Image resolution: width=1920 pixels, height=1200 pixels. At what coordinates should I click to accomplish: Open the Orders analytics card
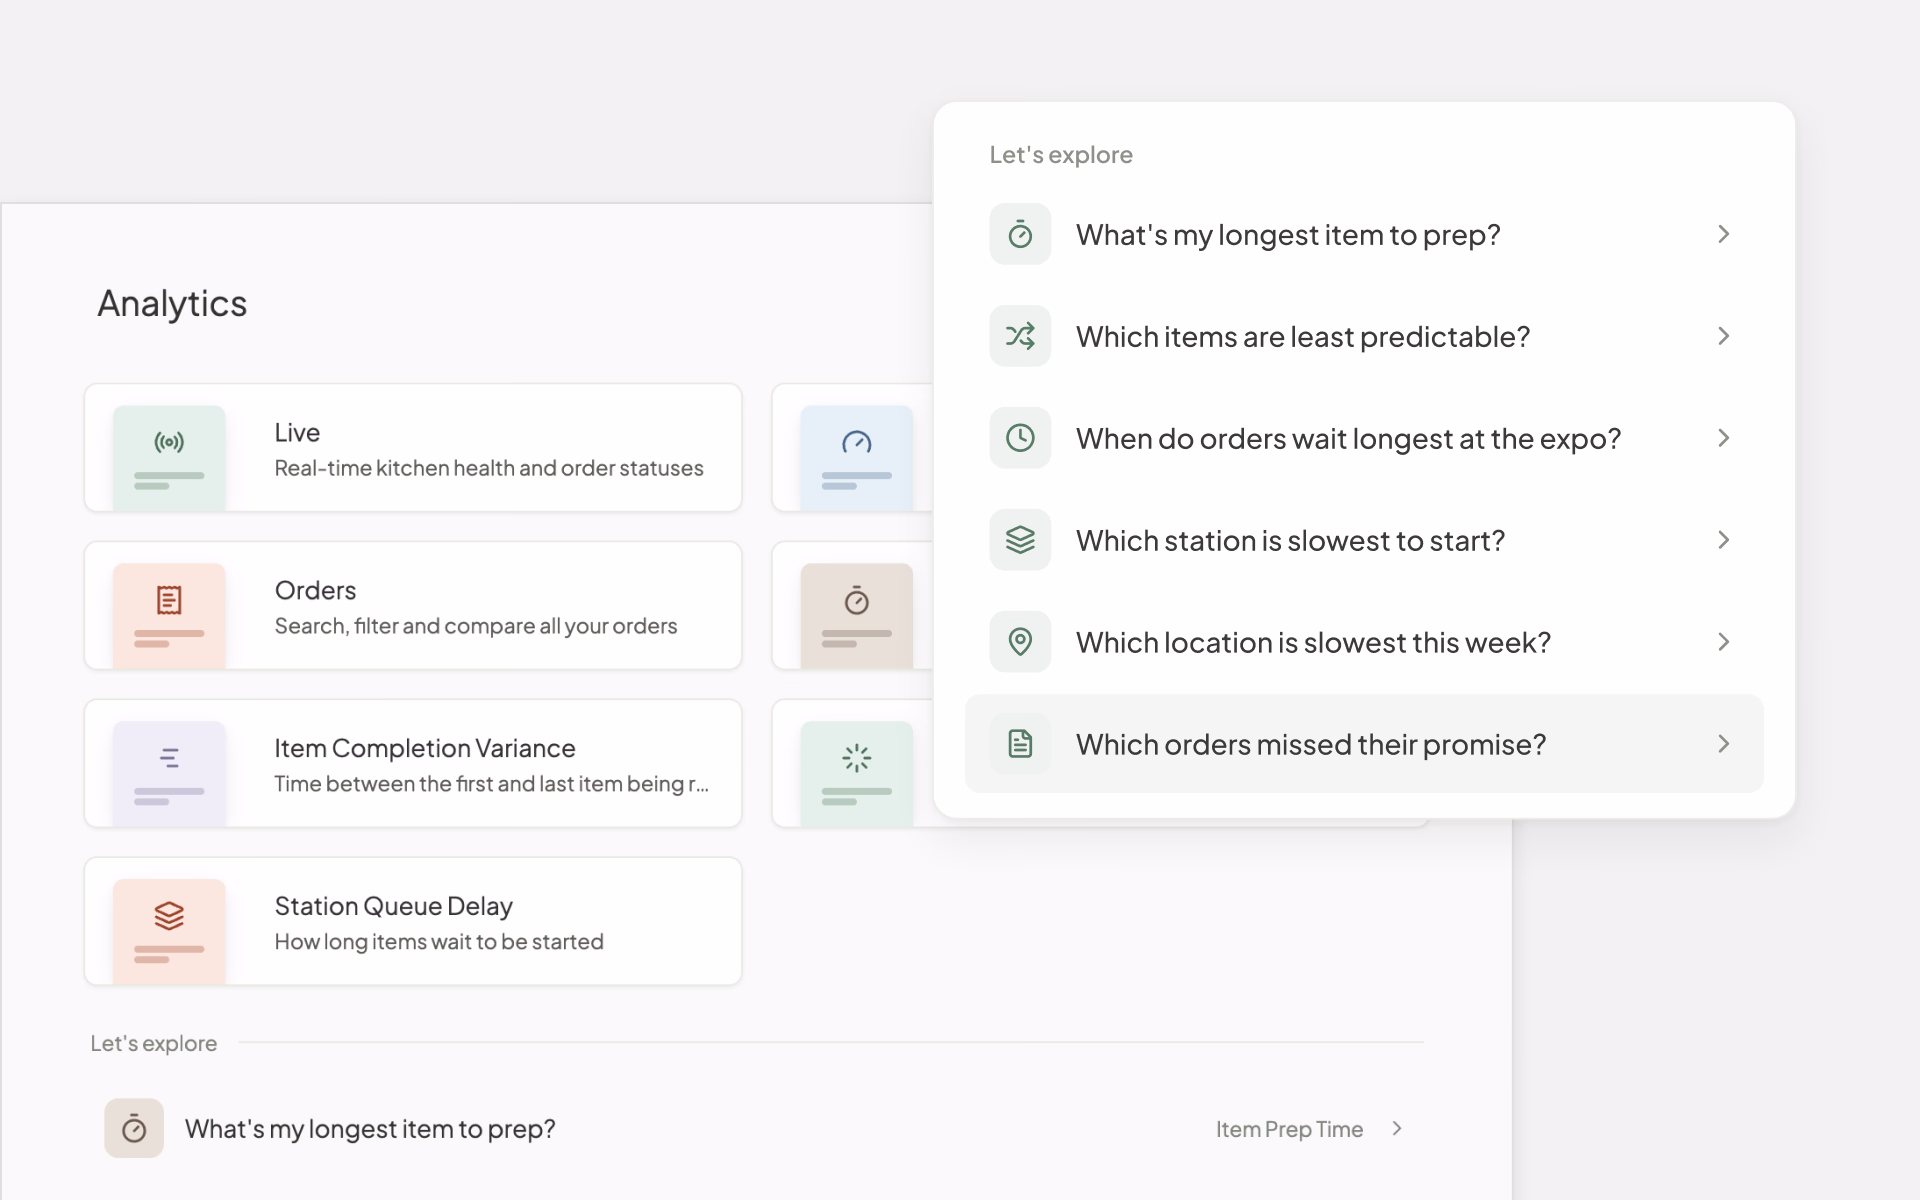(x=413, y=606)
